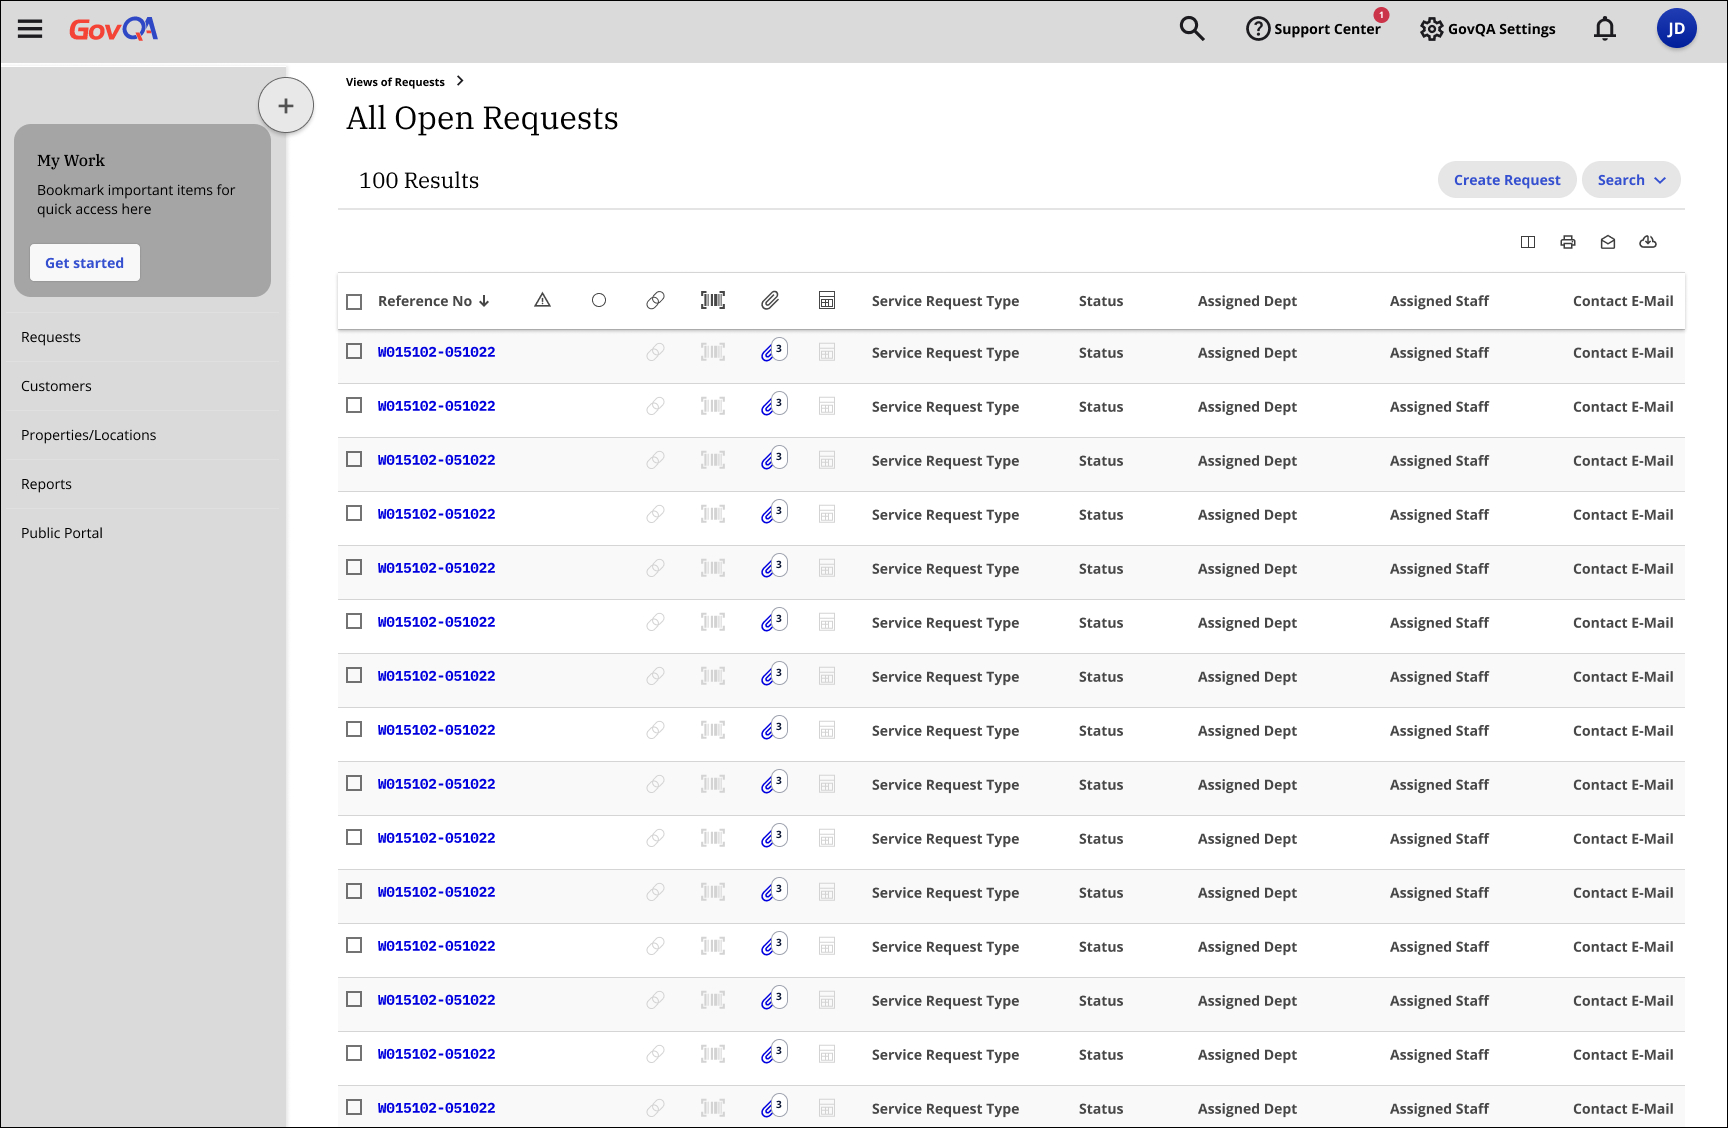Download results with the cloud icon
This screenshot has height=1128, width=1728.
(1648, 242)
